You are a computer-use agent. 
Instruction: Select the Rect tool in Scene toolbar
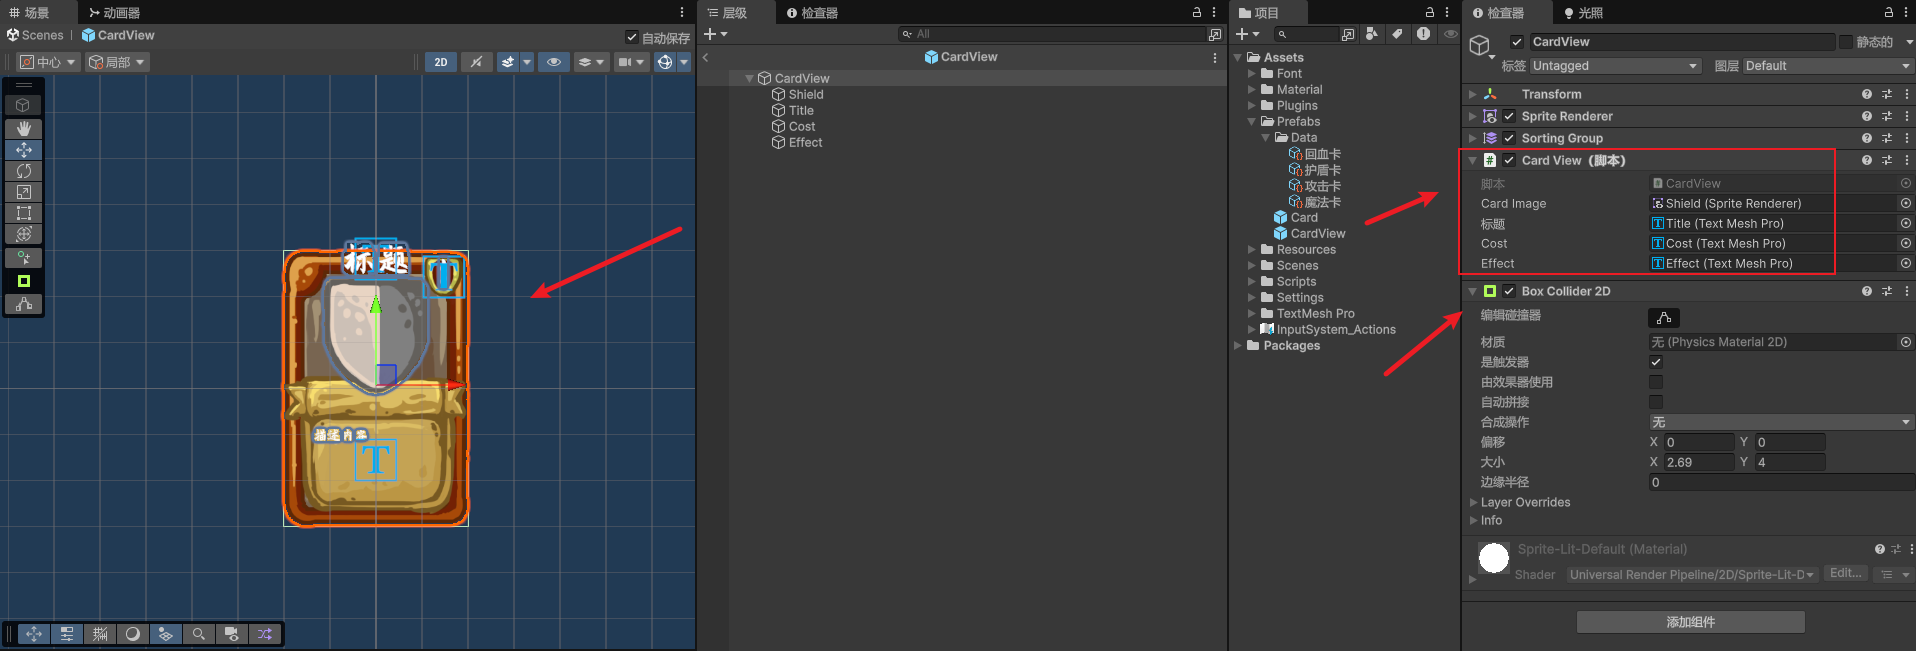[24, 213]
